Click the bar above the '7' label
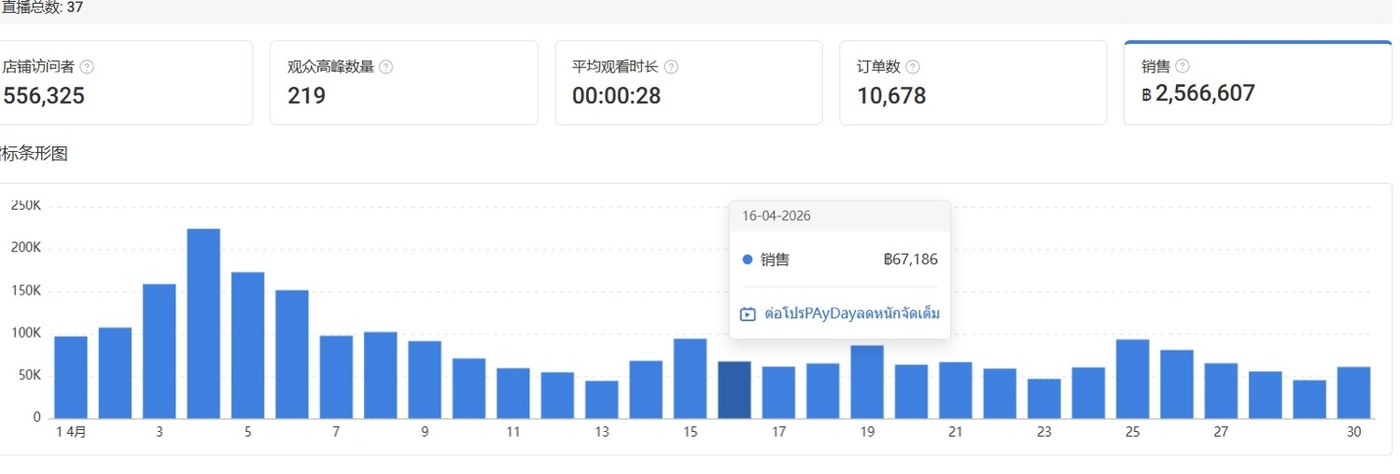Viewport: 1400px width, 474px height. coord(336,377)
